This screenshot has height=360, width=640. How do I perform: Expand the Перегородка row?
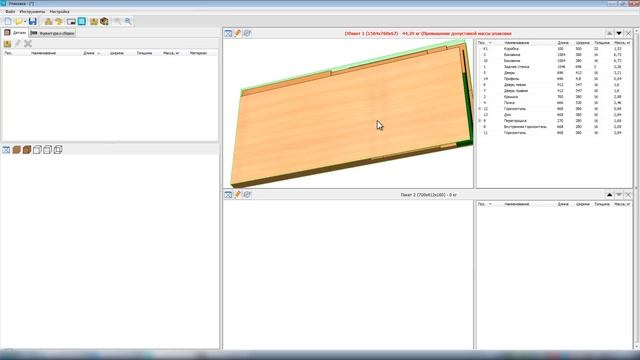click(x=480, y=121)
